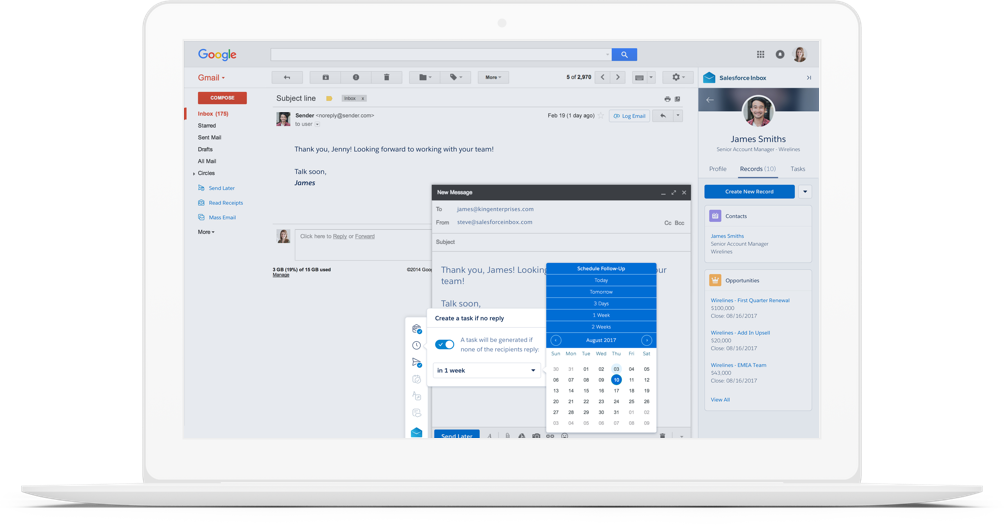Click the blue search button
Screen dimensions: 1004x525
point(624,54)
